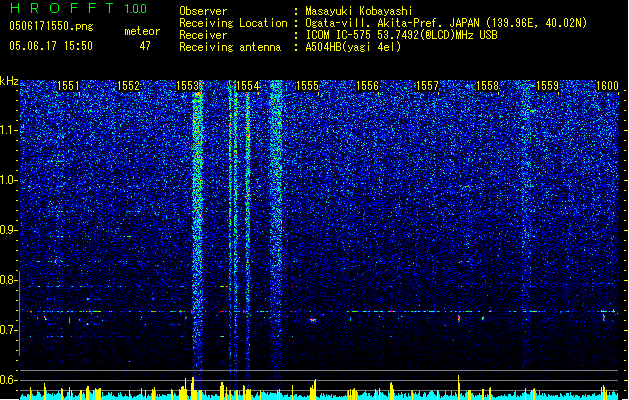The image size is (629, 400).
Task: Click the 1600 time marker
Action: coord(607,86)
